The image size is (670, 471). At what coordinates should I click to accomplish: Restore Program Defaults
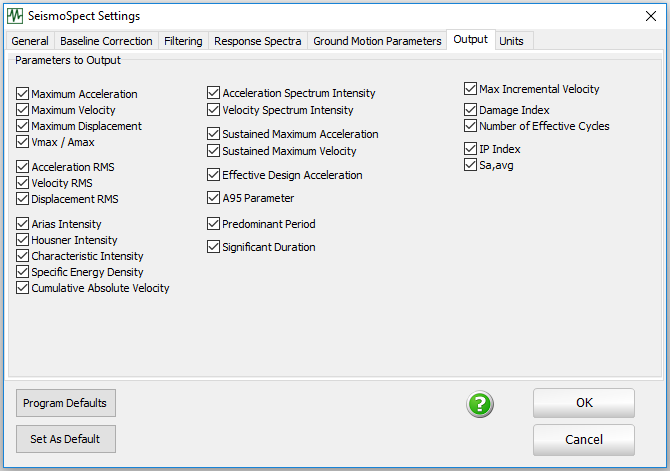coord(66,403)
